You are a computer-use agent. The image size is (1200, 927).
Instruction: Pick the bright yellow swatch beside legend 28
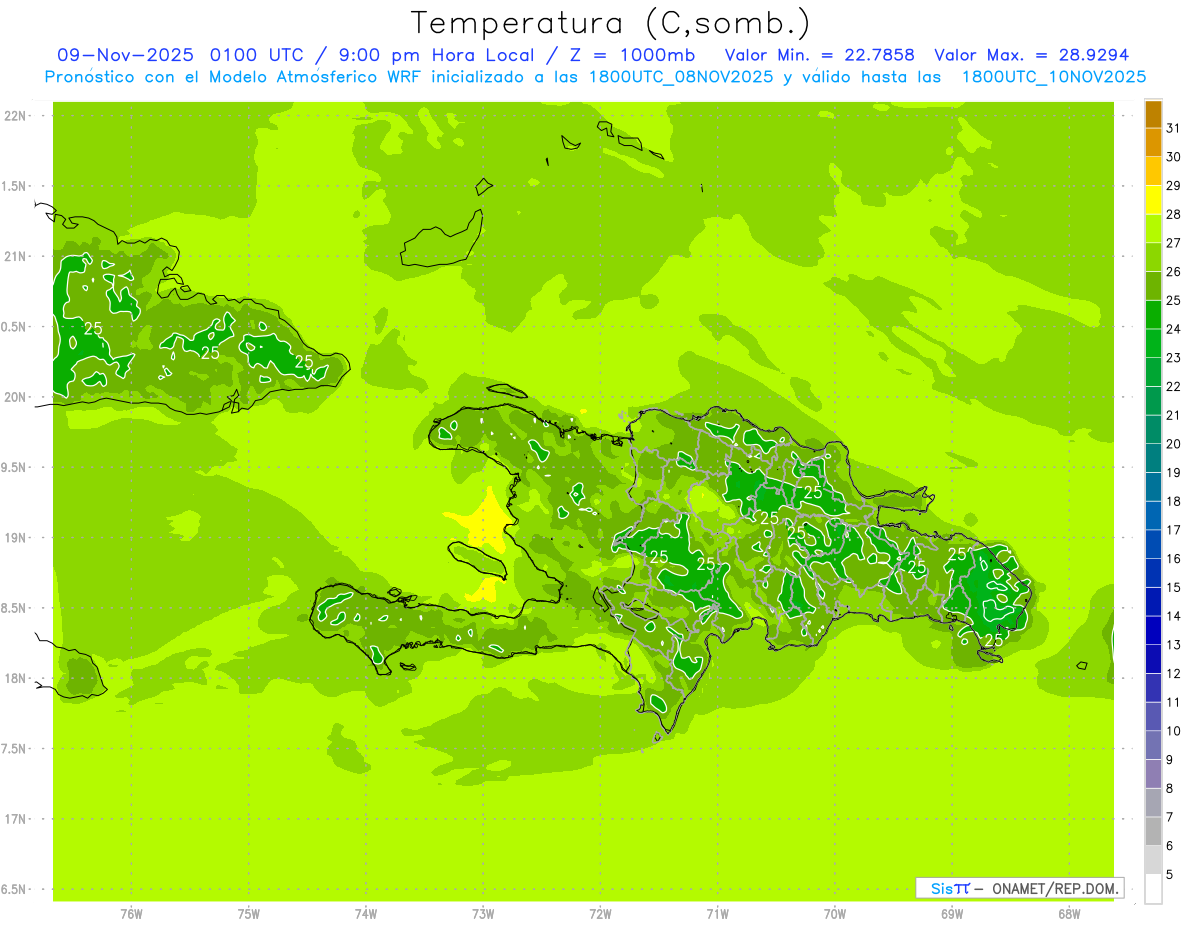coord(1153,200)
